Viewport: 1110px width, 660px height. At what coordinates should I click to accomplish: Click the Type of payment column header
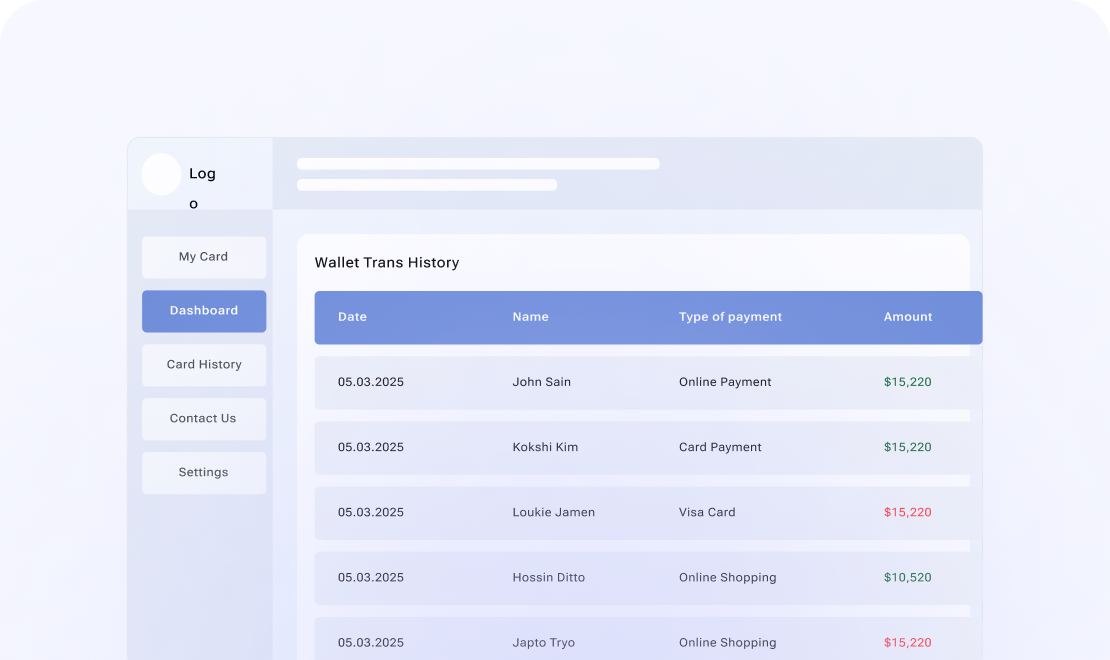(x=730, y=317)
